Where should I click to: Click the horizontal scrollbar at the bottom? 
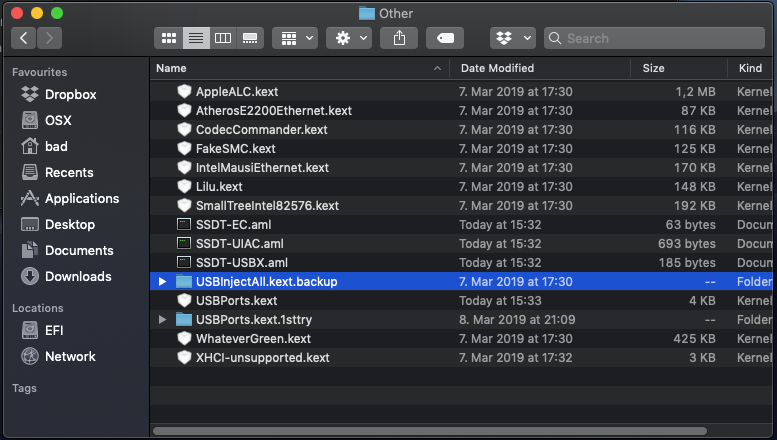(x=430, y=431)
